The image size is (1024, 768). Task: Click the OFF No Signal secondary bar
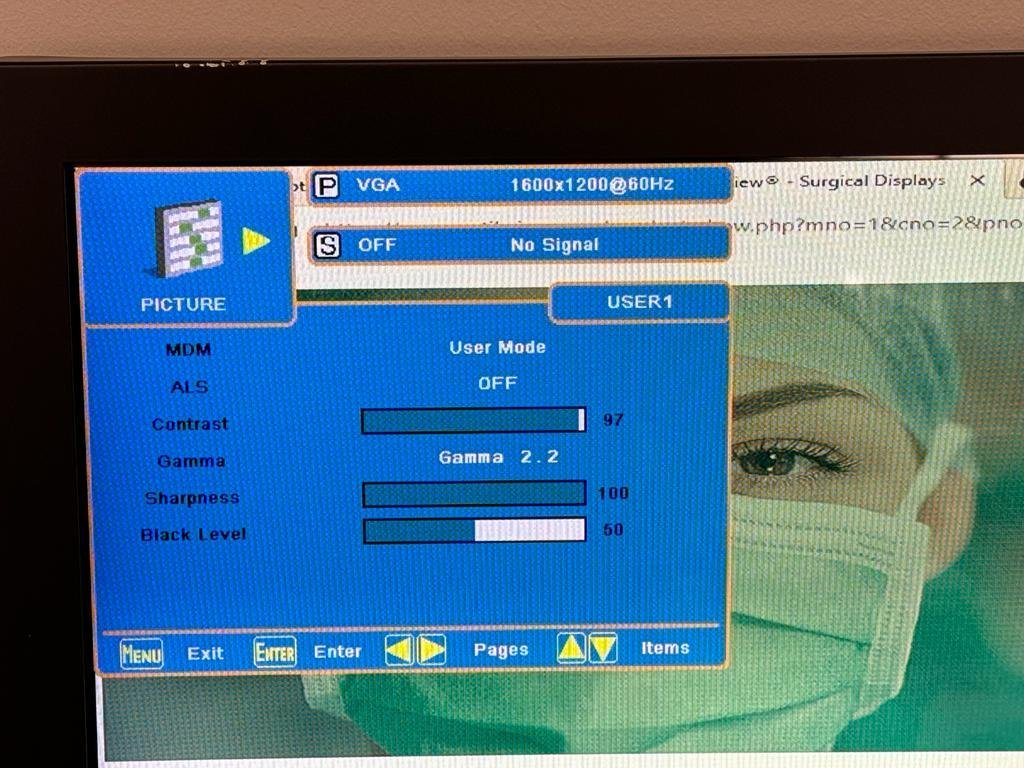[520, 245]
